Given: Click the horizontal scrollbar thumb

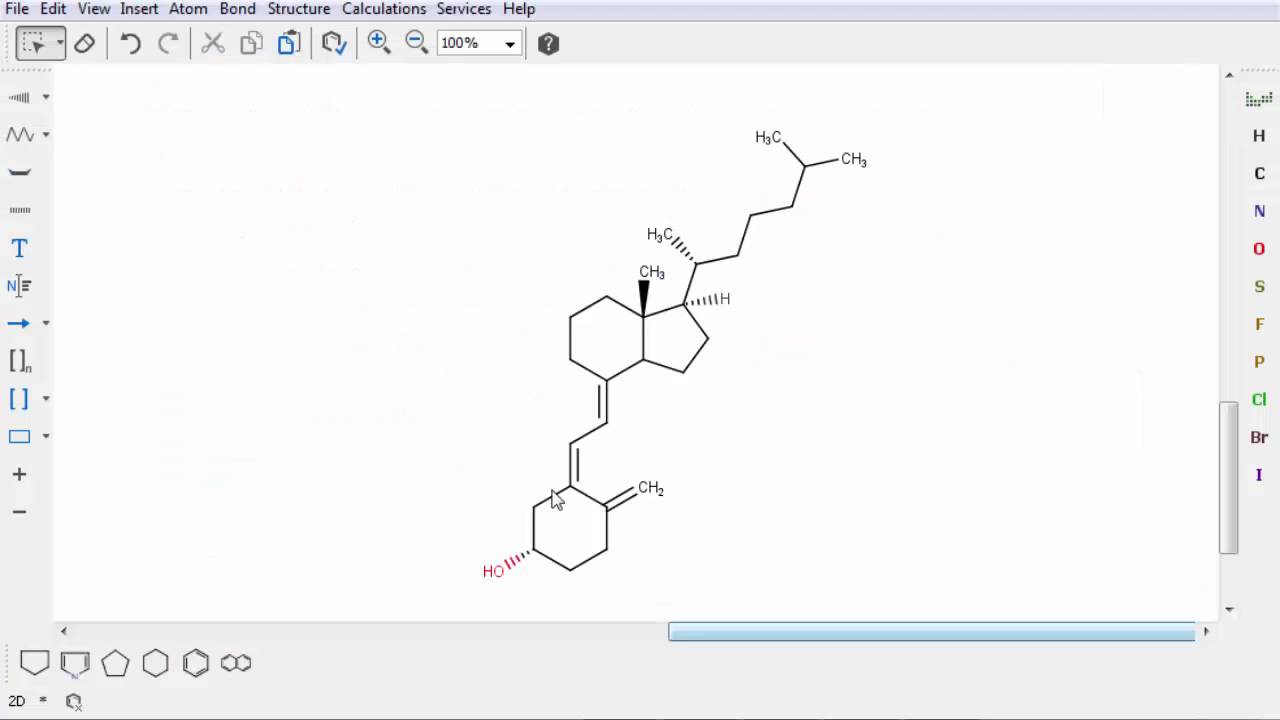Looking at the screenshot, I should click(931, 631).
